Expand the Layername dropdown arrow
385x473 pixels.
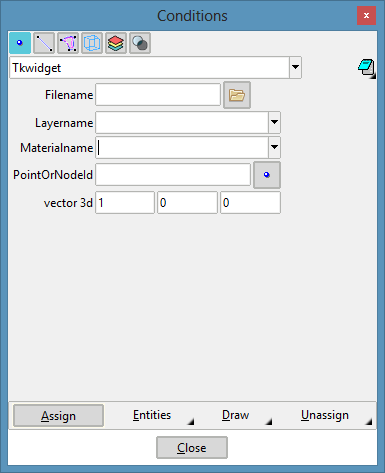click(274, 122)
